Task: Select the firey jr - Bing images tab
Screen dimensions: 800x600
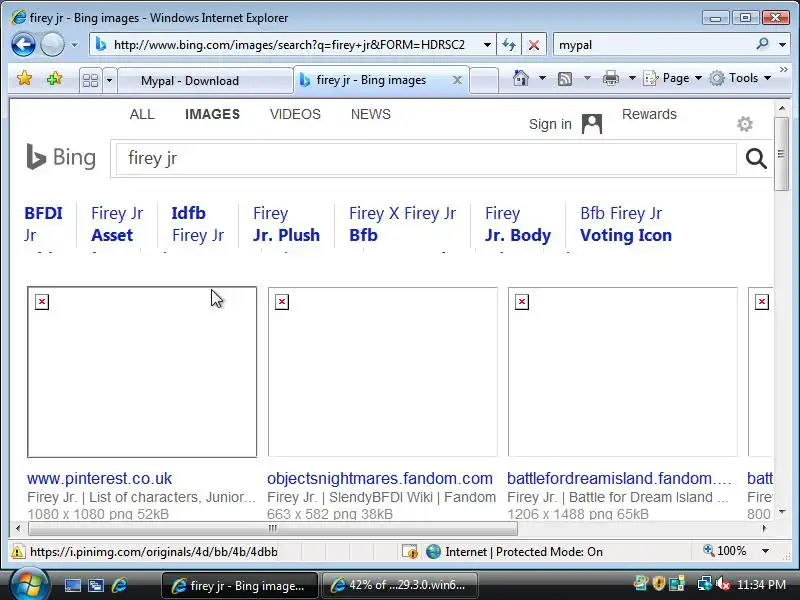Action: coord(371,80)
